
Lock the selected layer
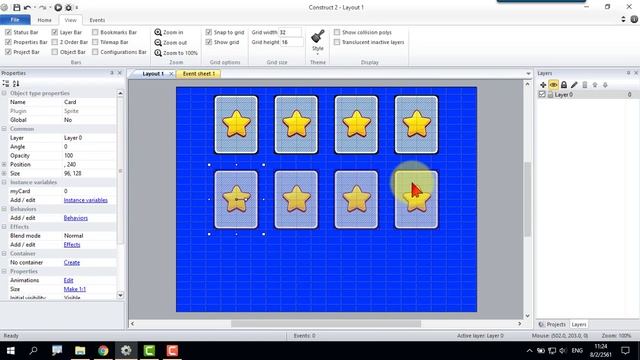tap(564, 85)
